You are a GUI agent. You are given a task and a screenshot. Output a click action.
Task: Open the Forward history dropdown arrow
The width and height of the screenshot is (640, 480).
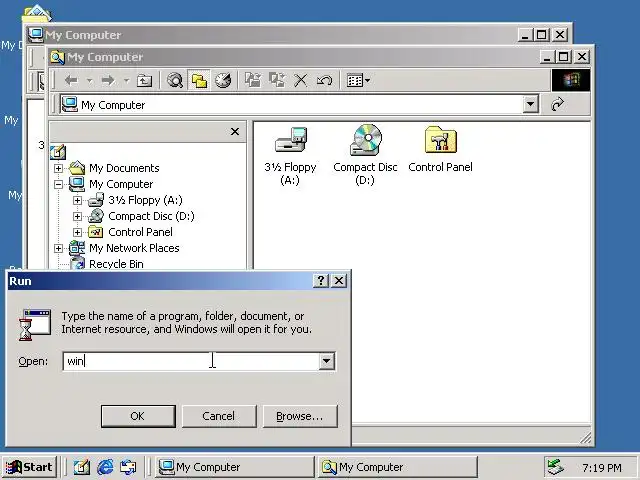coord(127,81)
